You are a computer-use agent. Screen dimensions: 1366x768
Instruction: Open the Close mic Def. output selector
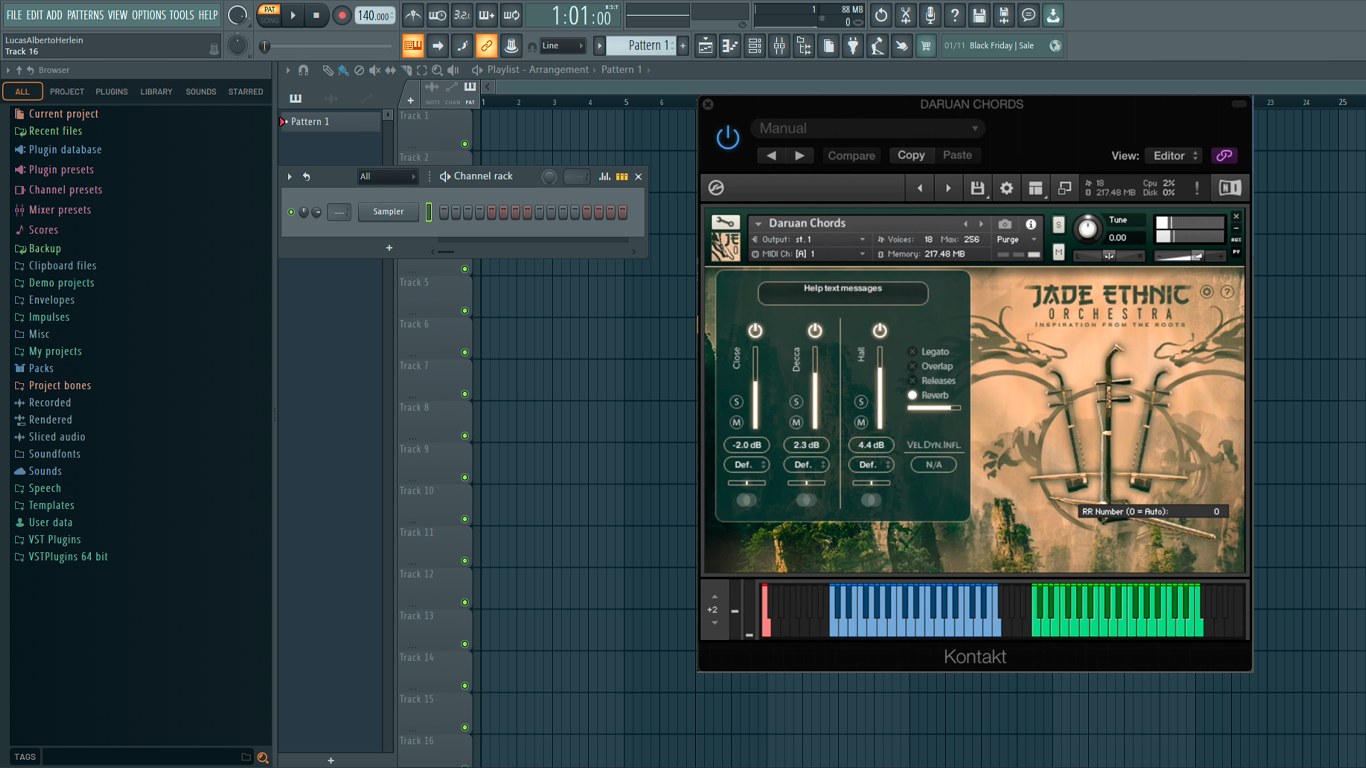pyautogui.click(x=747, y=465)
